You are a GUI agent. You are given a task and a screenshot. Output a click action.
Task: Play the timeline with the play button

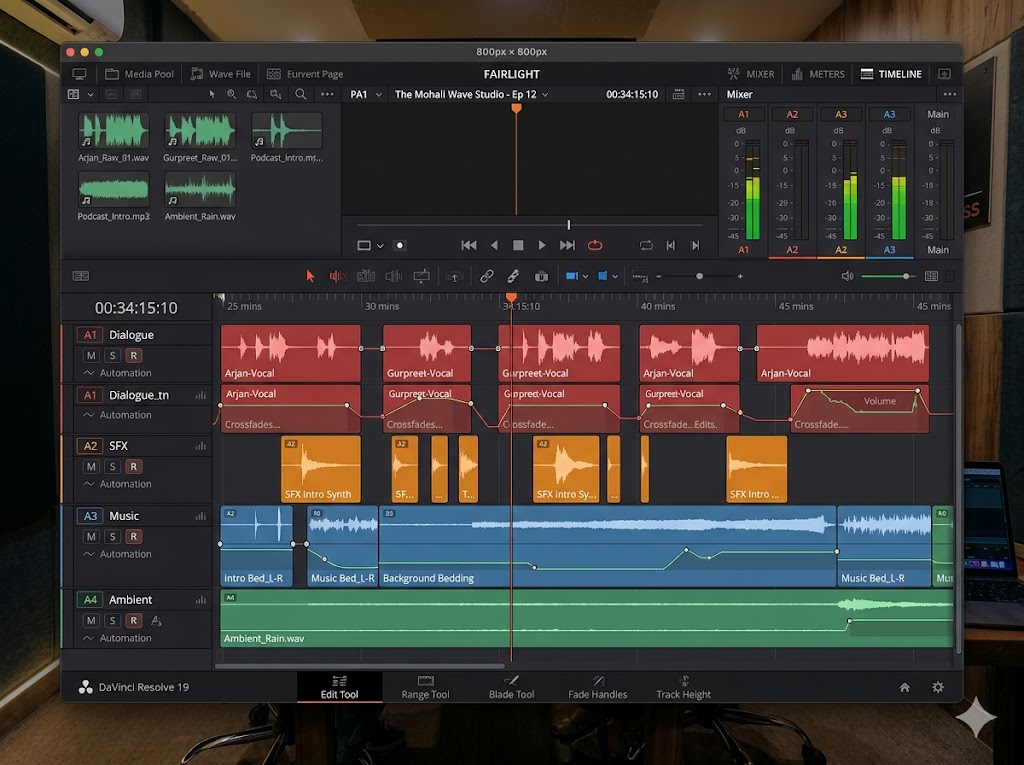pos(541,245)
